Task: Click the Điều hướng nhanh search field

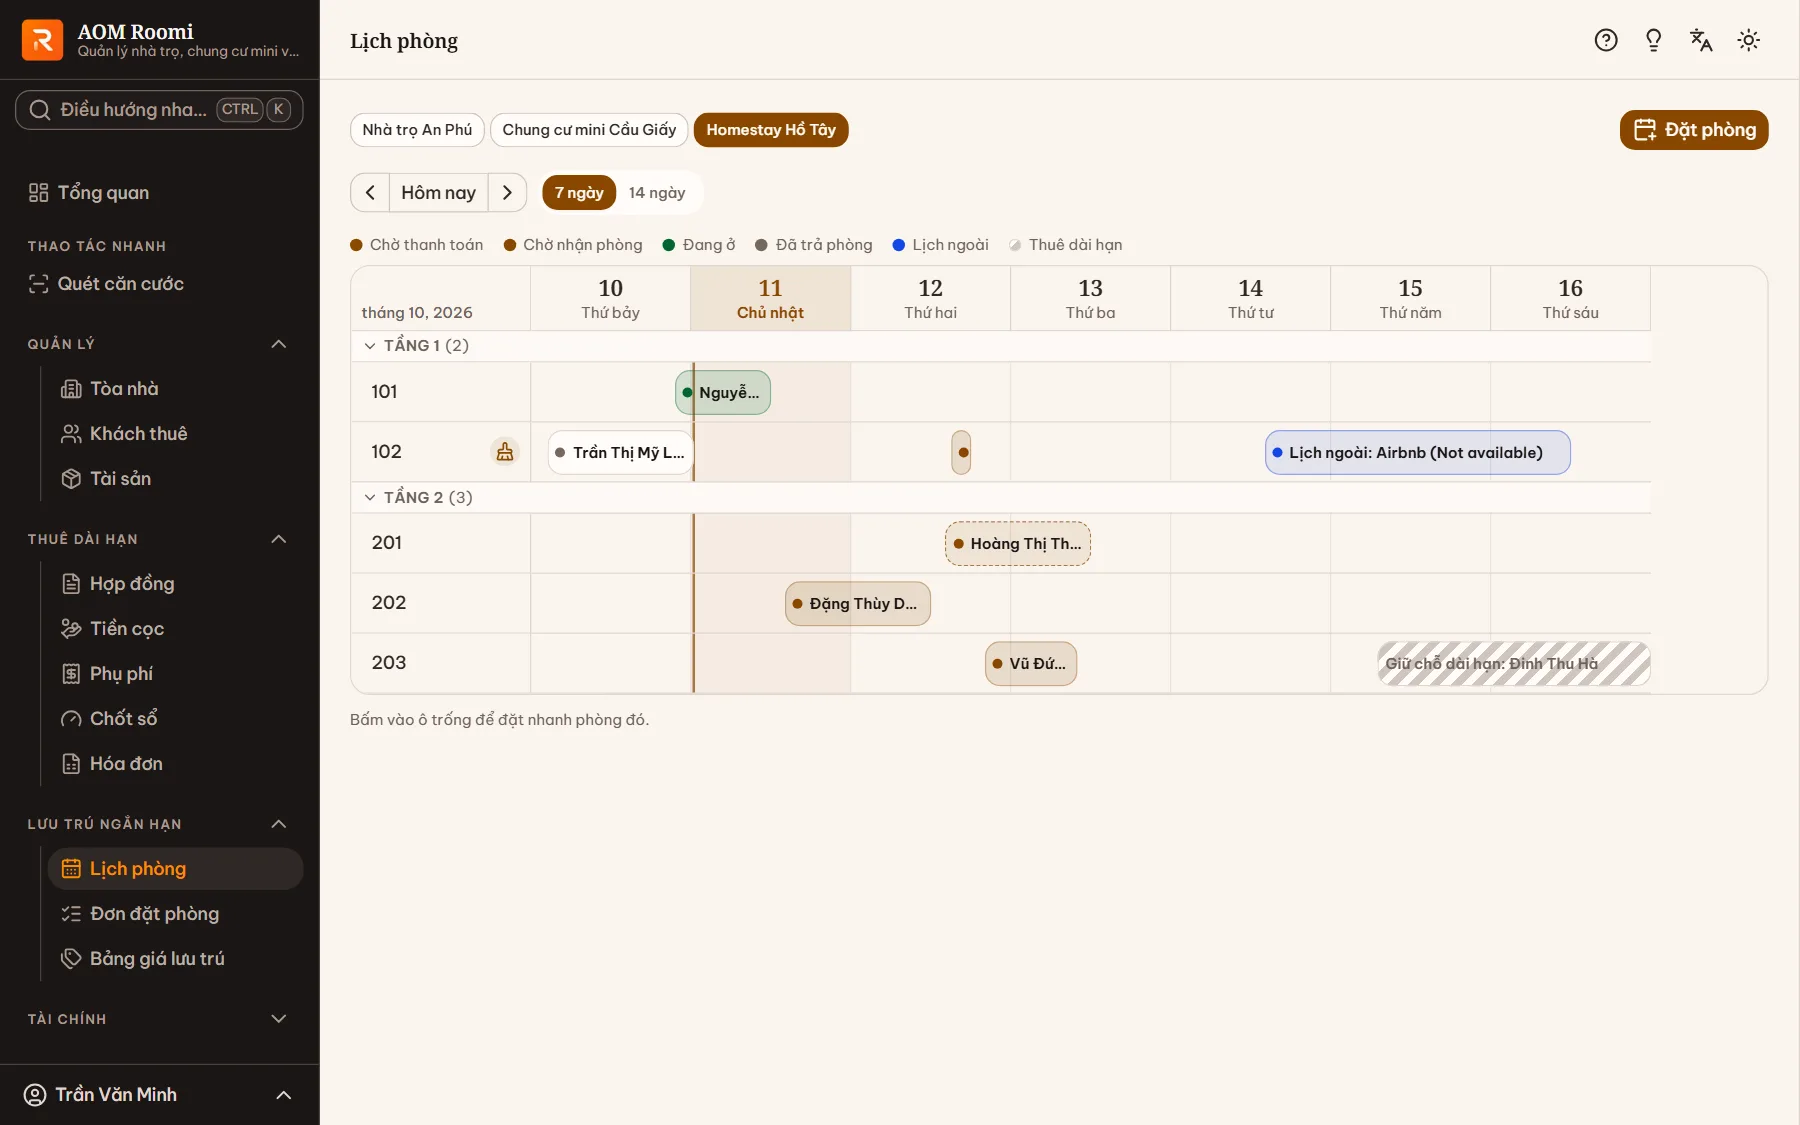Action: (159, 110)
